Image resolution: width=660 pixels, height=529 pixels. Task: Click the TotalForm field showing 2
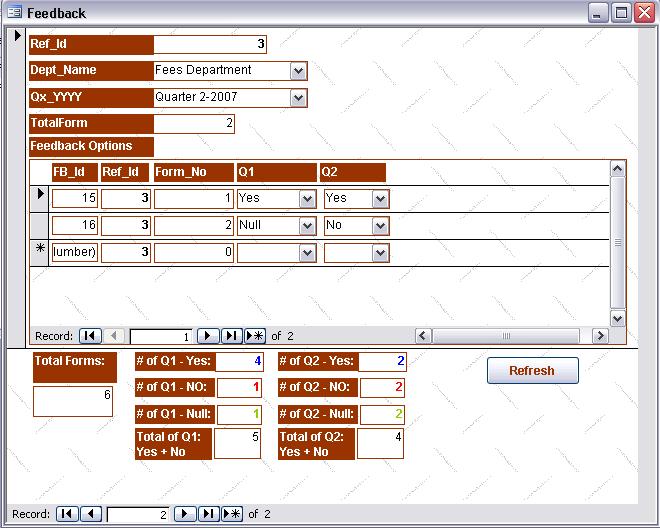pyautogui.click(x=194, y=124)
